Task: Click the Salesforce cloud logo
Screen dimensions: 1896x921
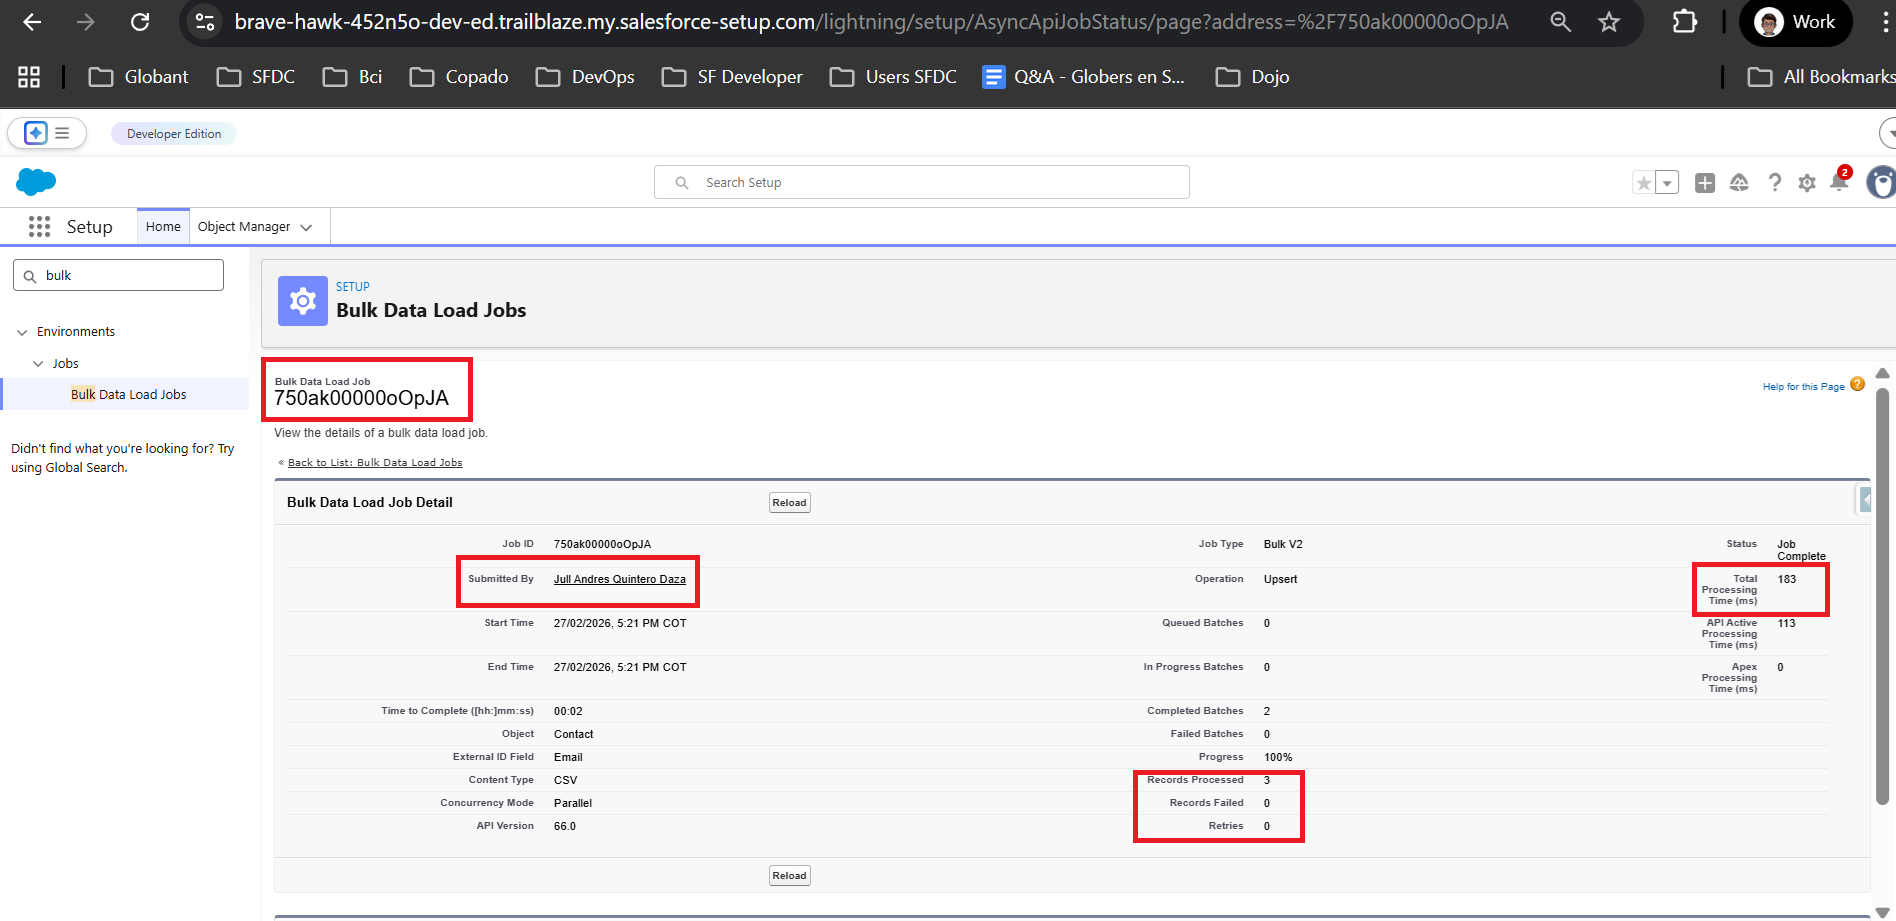Action: click(36, 182)
